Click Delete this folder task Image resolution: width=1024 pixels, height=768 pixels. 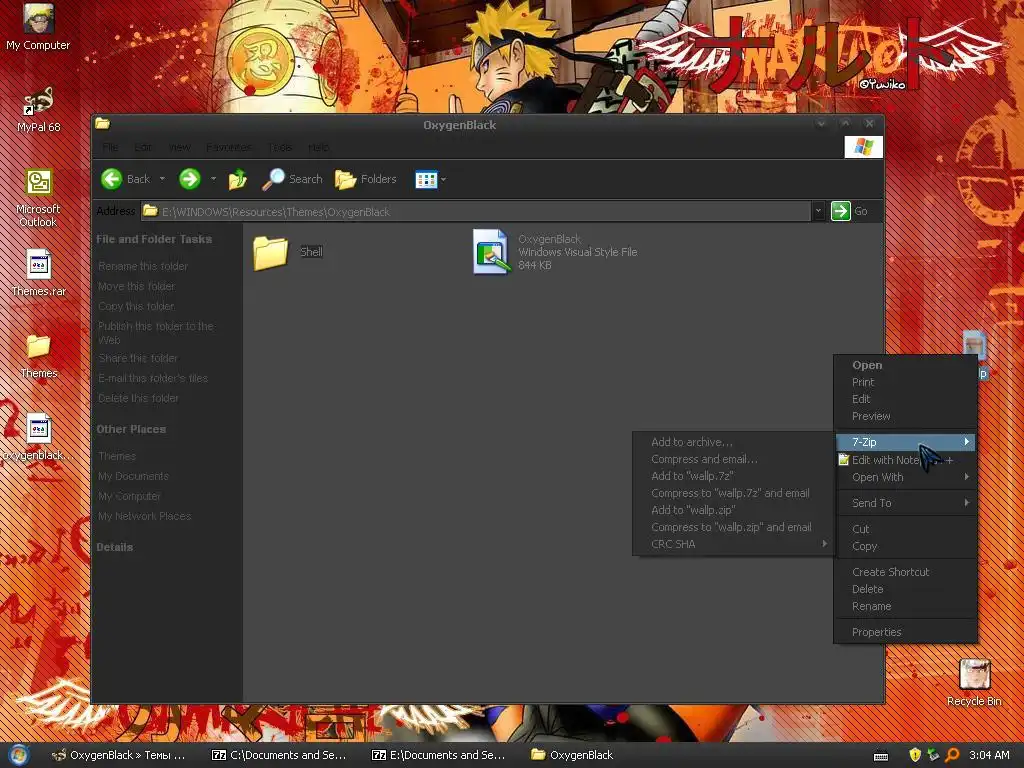point(138,398)
